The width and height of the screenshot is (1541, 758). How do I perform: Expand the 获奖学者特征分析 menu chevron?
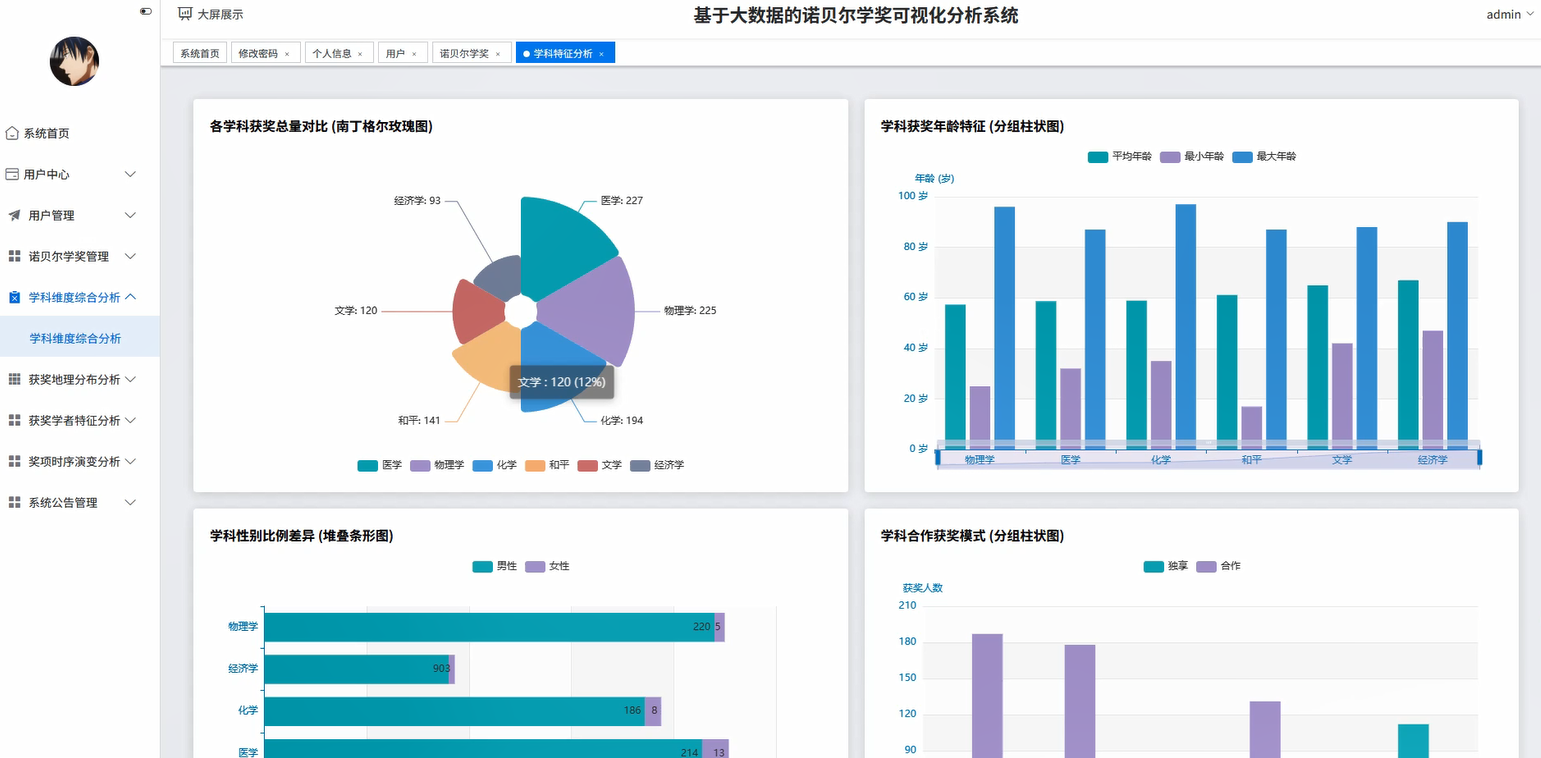click(x=130, y=420)
